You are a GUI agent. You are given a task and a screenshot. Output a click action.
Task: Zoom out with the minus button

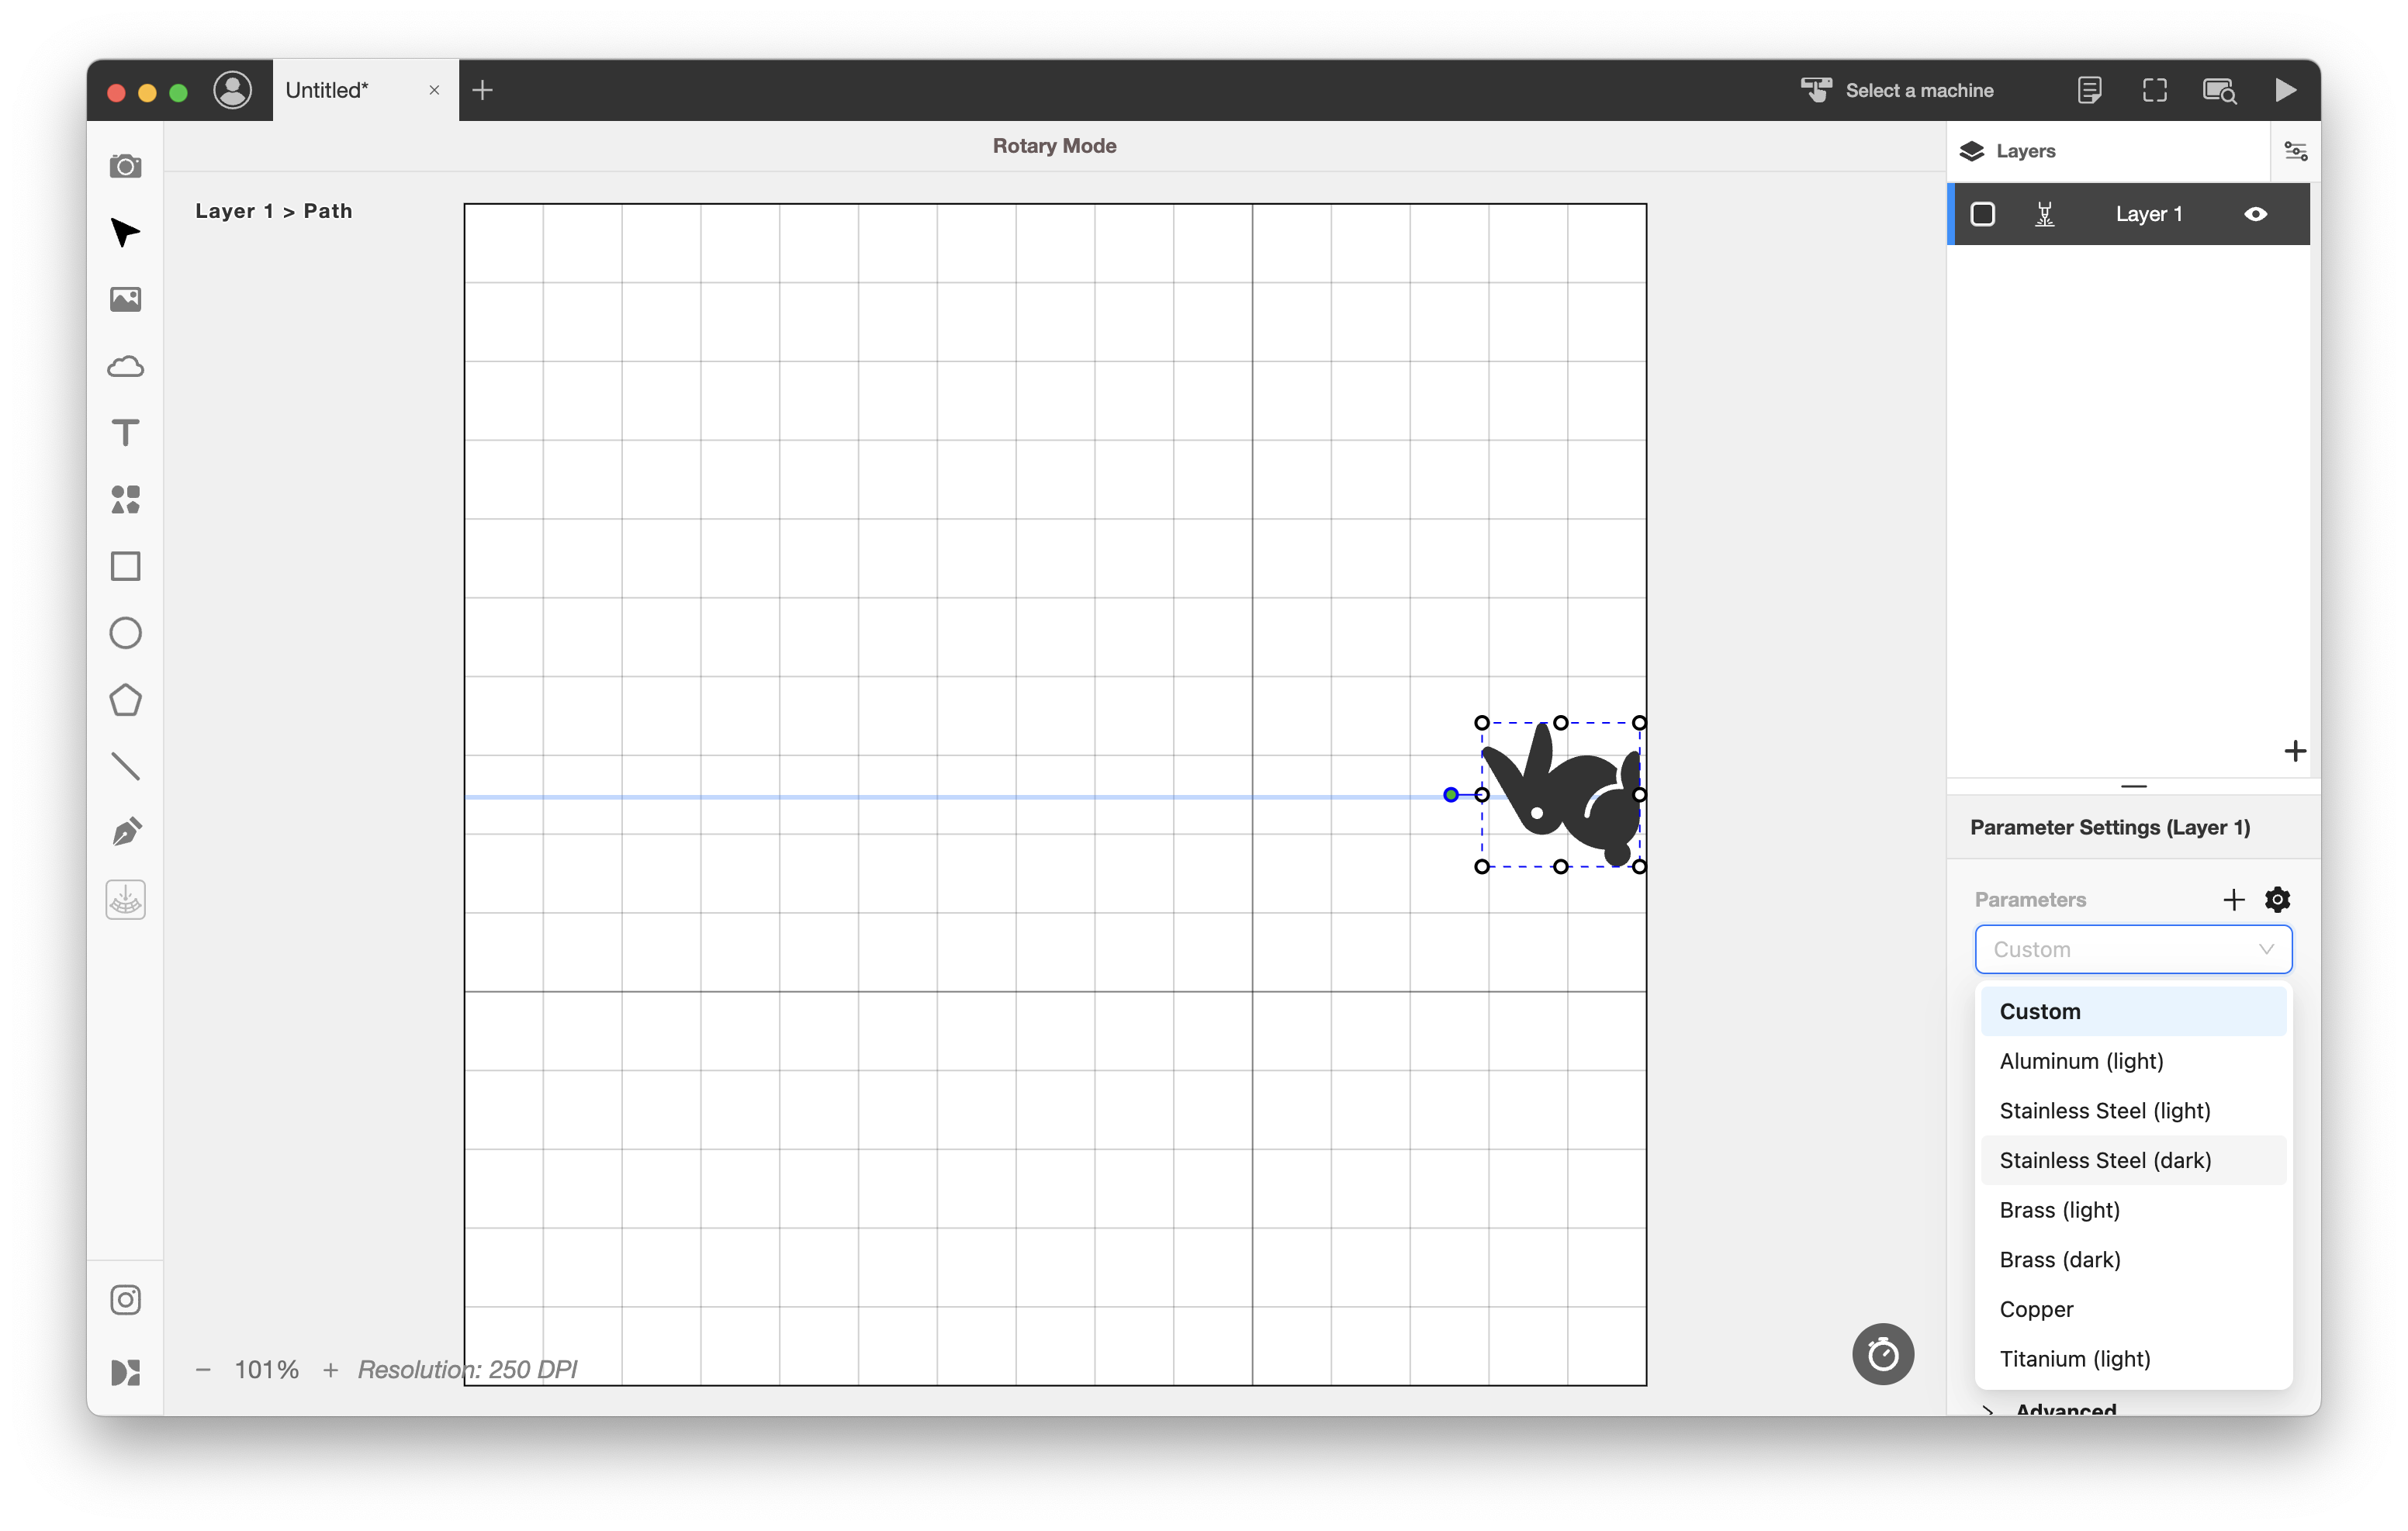(203, 1369)
